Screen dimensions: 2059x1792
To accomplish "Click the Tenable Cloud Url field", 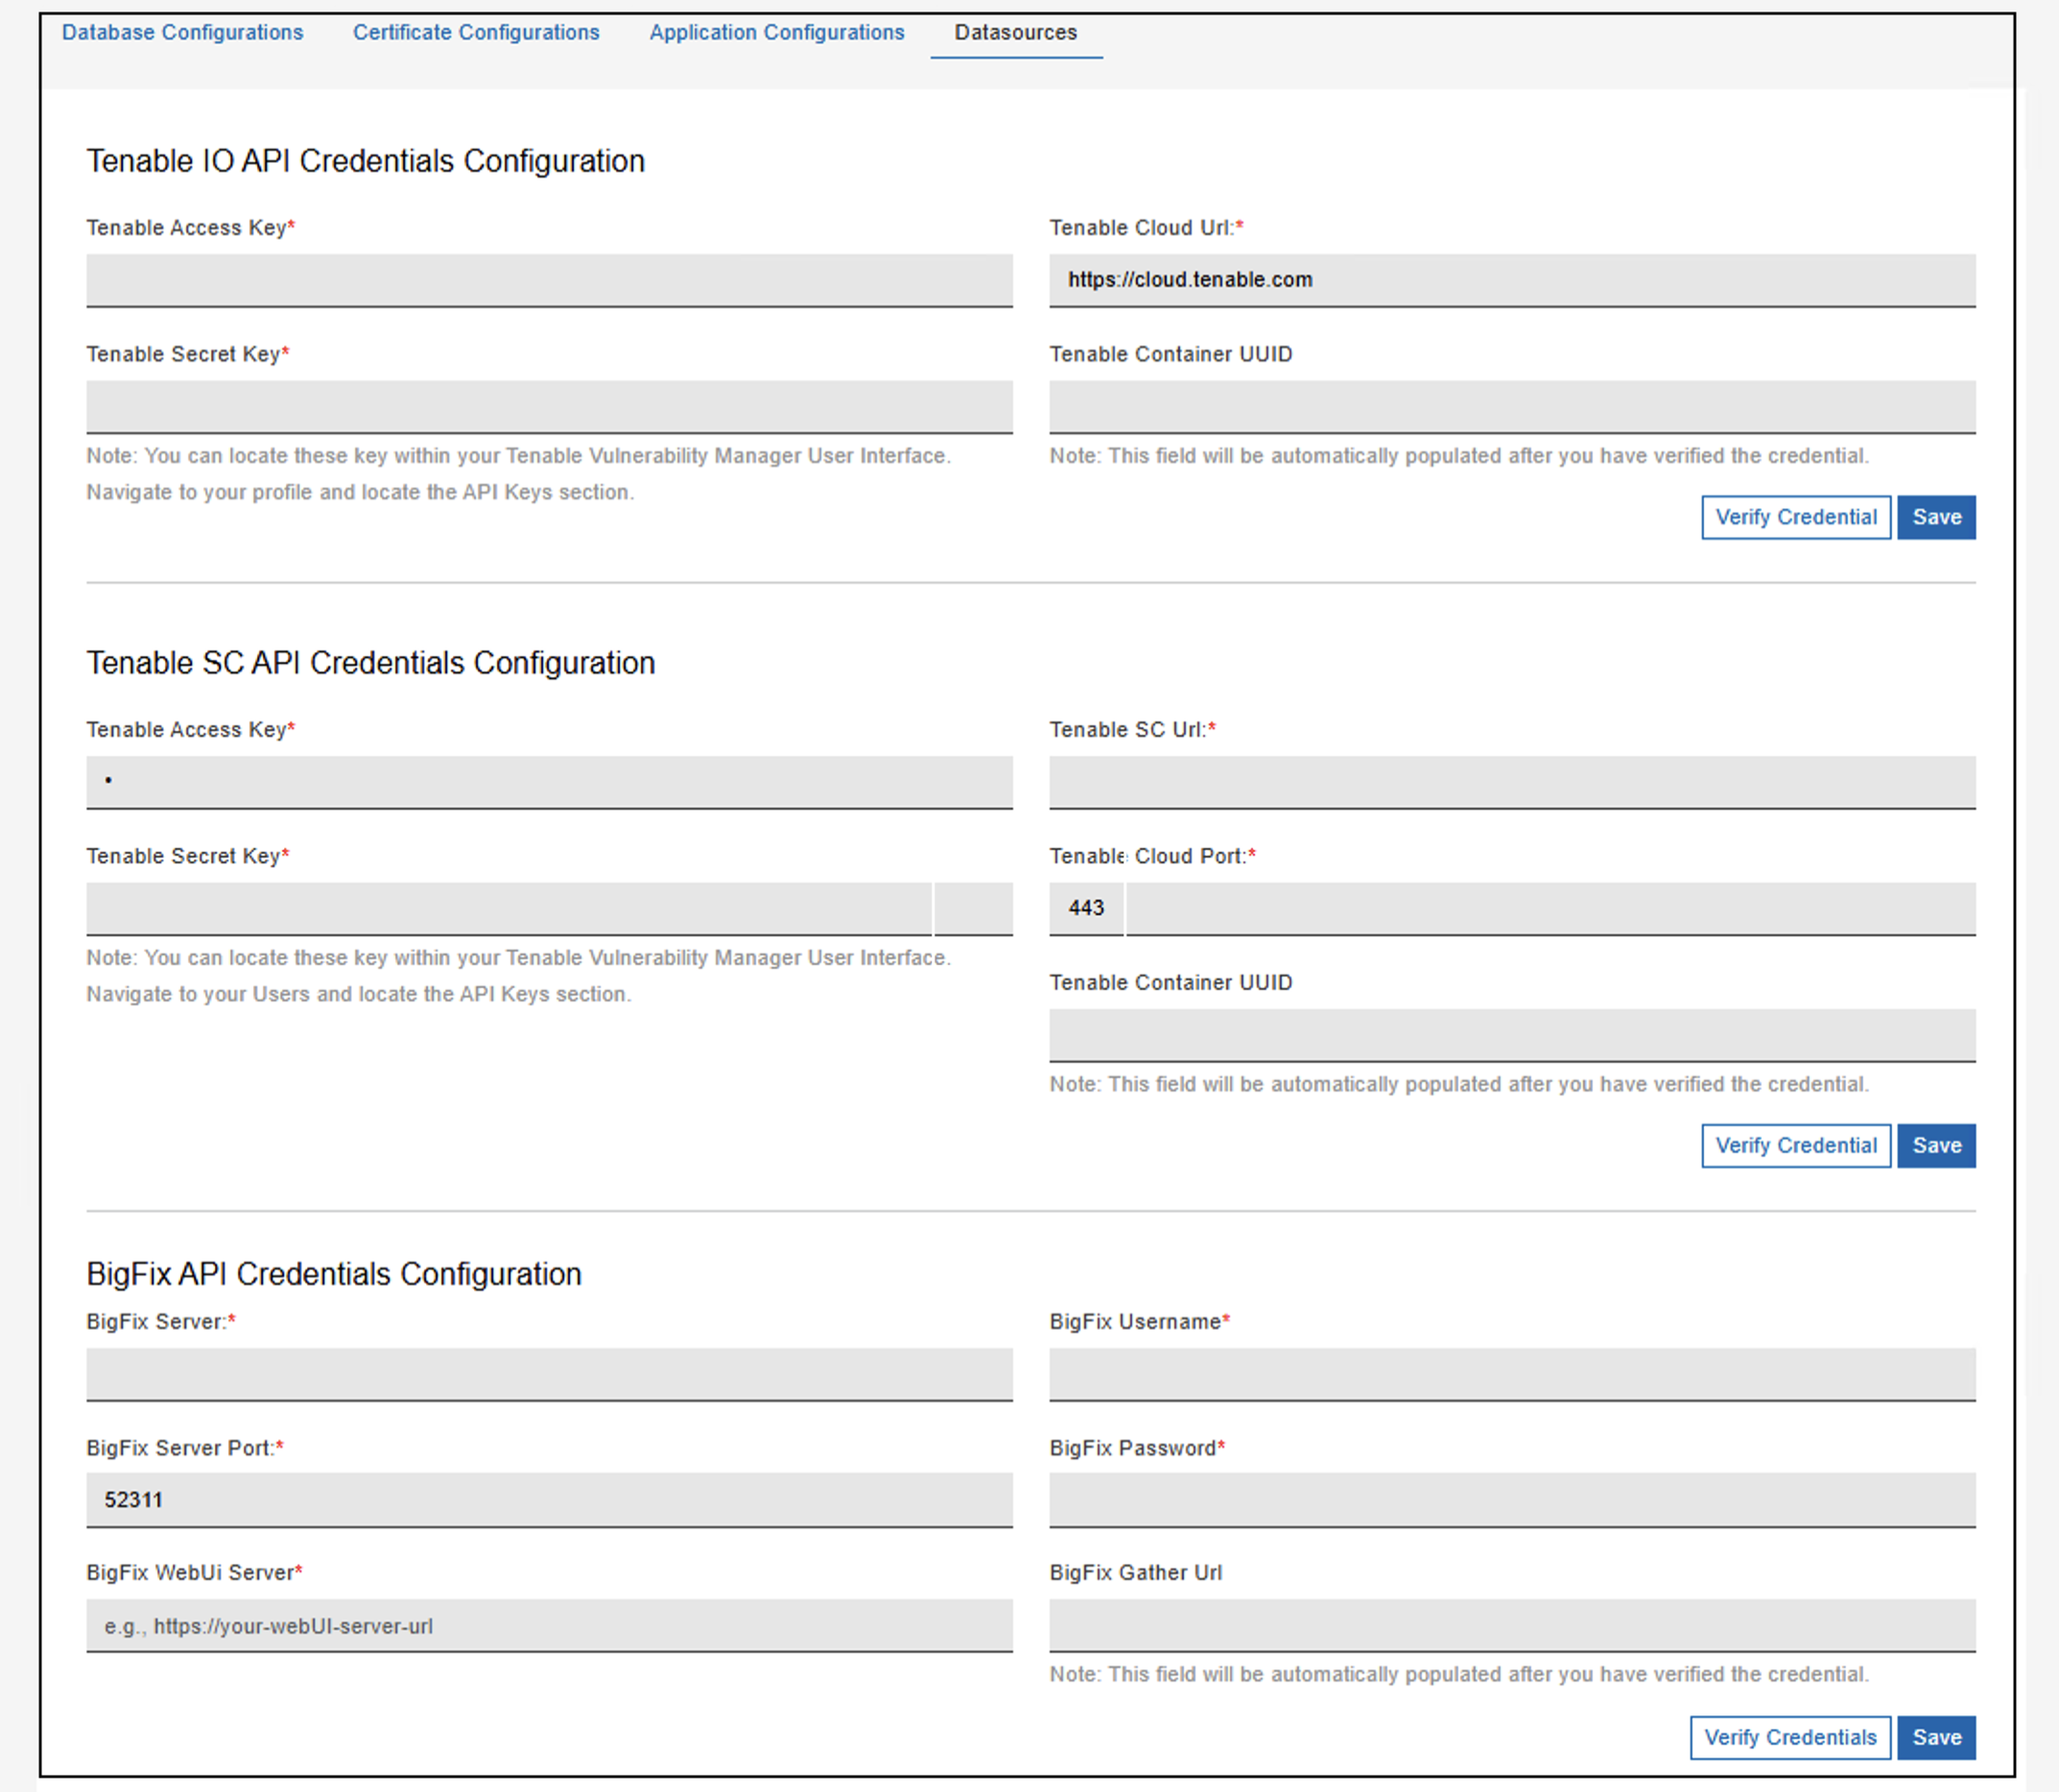I will tap(1511, 280).
